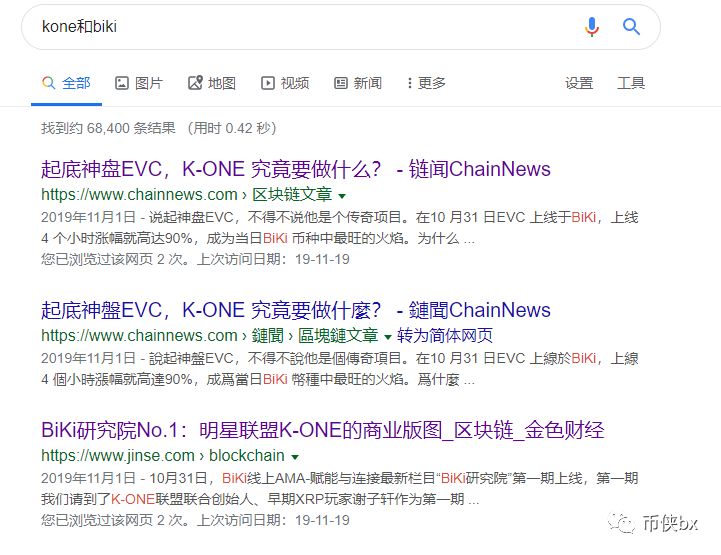Open result 起底神盤EVC 鏈聞ChainNews traditional
The width and height of the screenshot is (721, 555).
point(296,310)
